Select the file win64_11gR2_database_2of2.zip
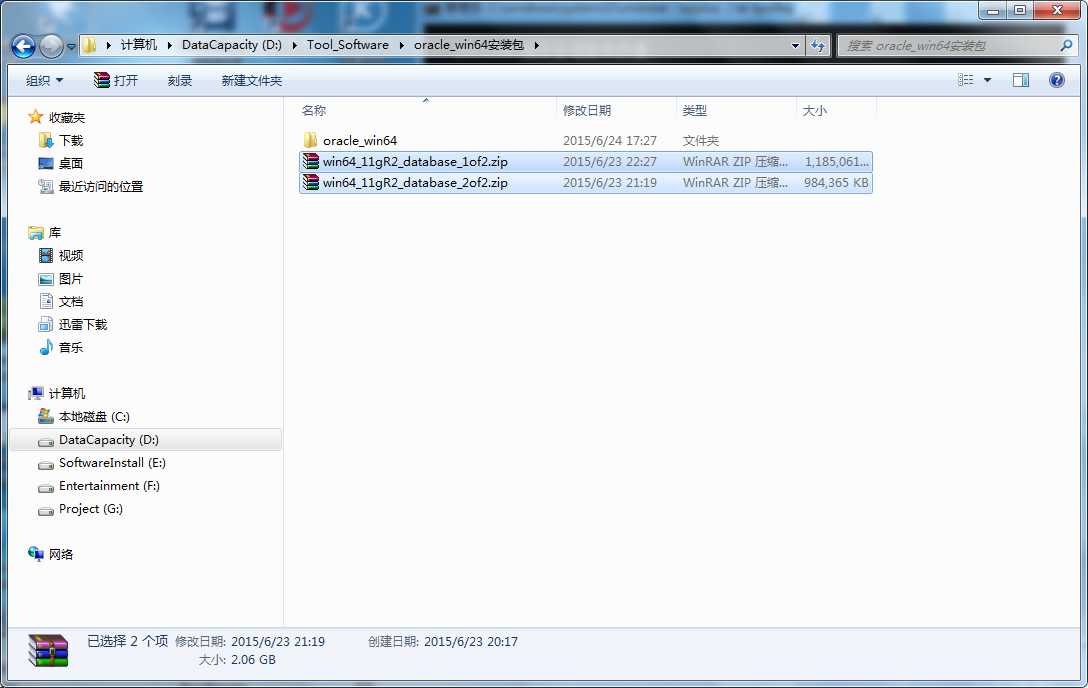Viewport: 1088px width, 688px height. pyautogui.click(x=415, y=182)
